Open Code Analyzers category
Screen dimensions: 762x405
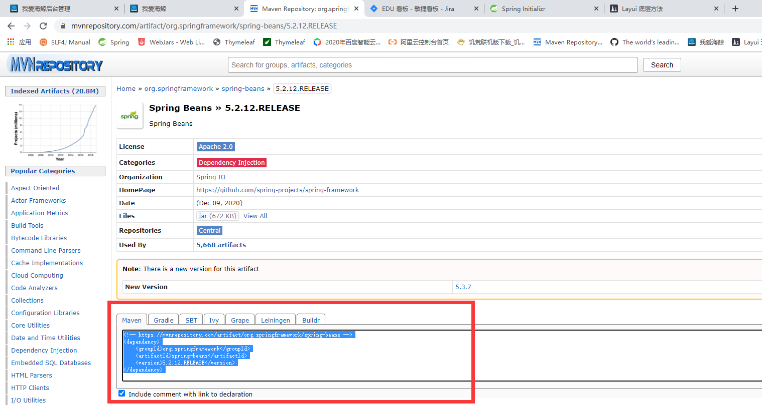[34, 288]
